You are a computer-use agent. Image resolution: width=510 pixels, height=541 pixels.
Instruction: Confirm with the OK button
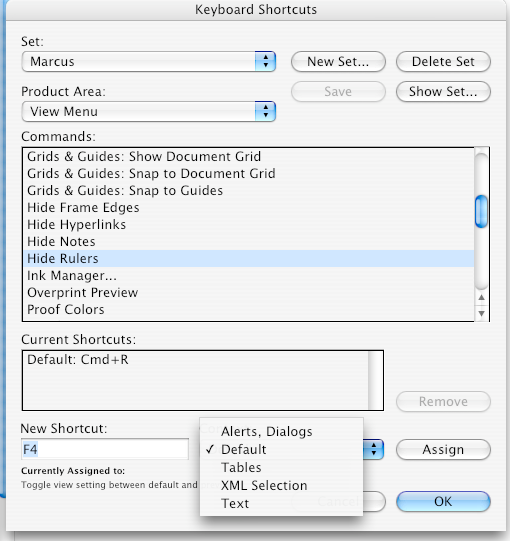point(443,502)
